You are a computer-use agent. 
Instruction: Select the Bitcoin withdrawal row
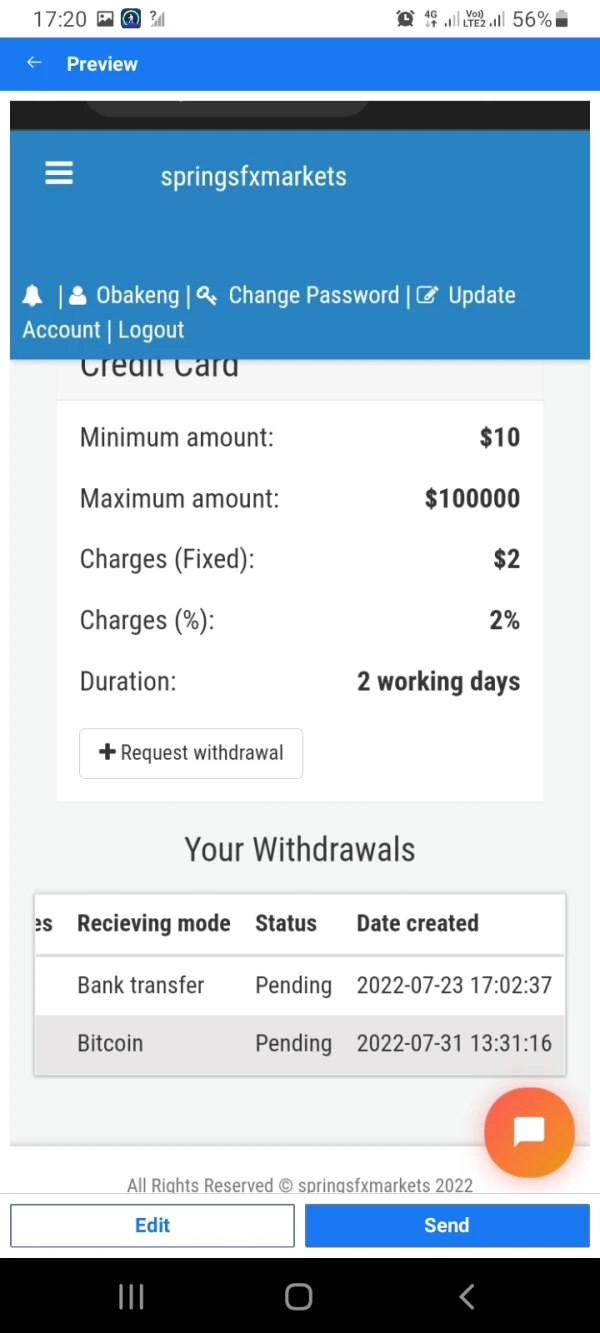click(x=300, y=1044)
